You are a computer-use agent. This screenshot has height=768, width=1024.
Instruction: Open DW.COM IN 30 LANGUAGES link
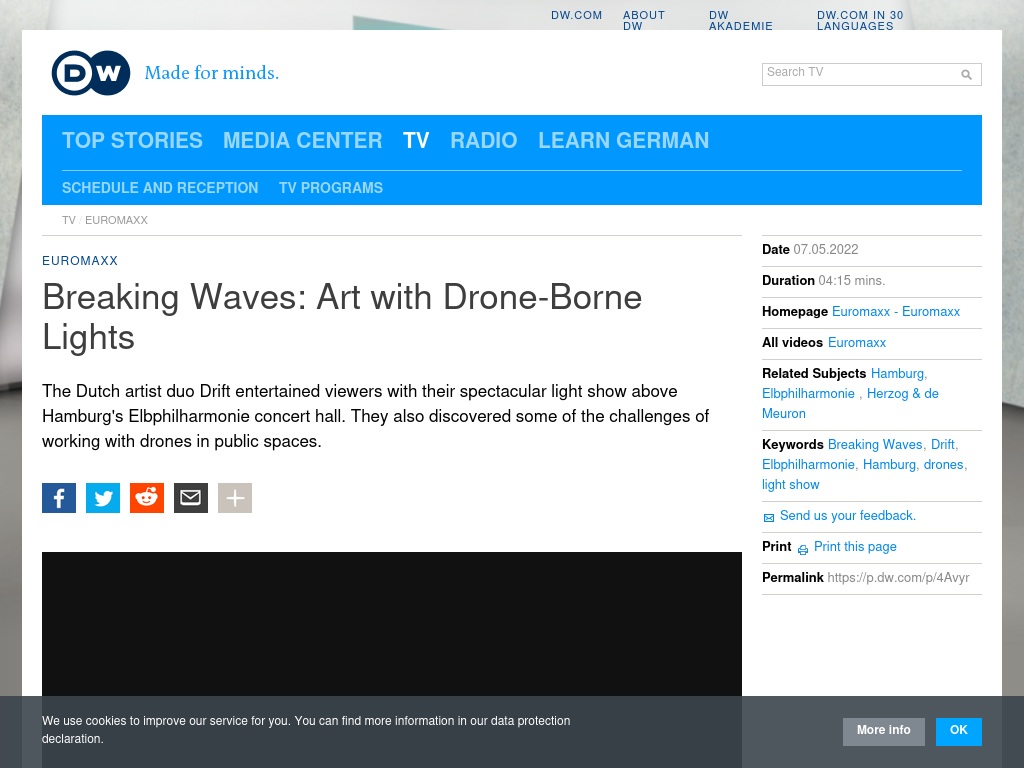[860, 20]
